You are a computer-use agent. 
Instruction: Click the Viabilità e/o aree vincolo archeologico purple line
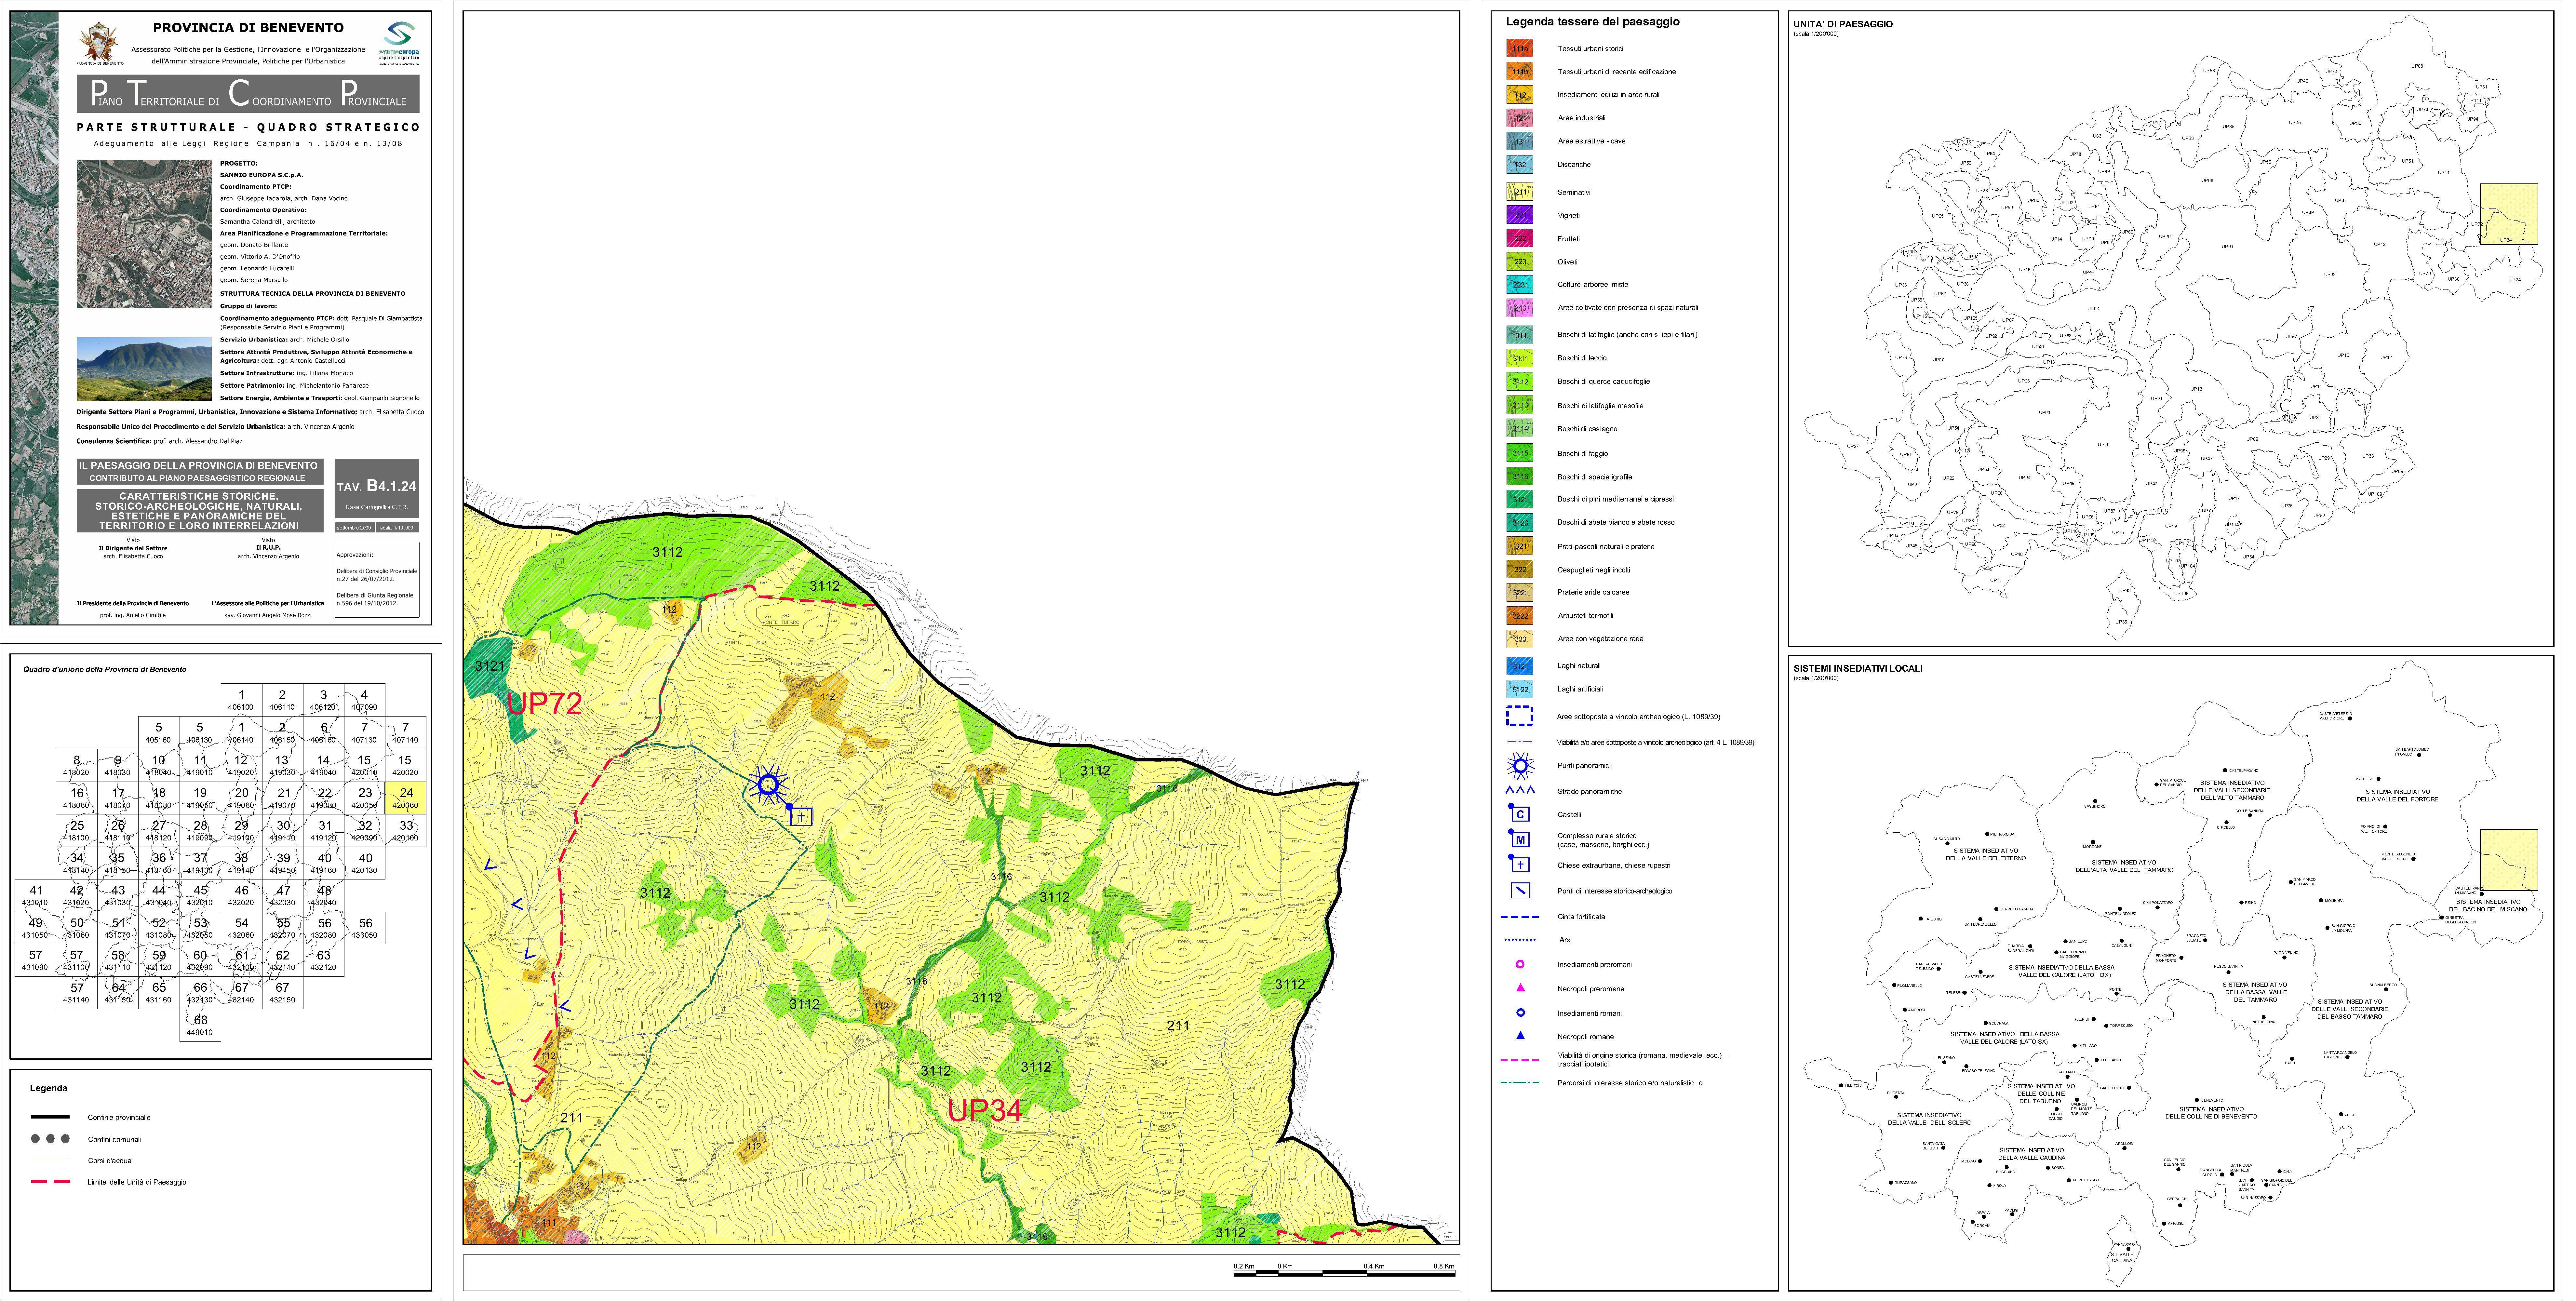(1520, 742)
